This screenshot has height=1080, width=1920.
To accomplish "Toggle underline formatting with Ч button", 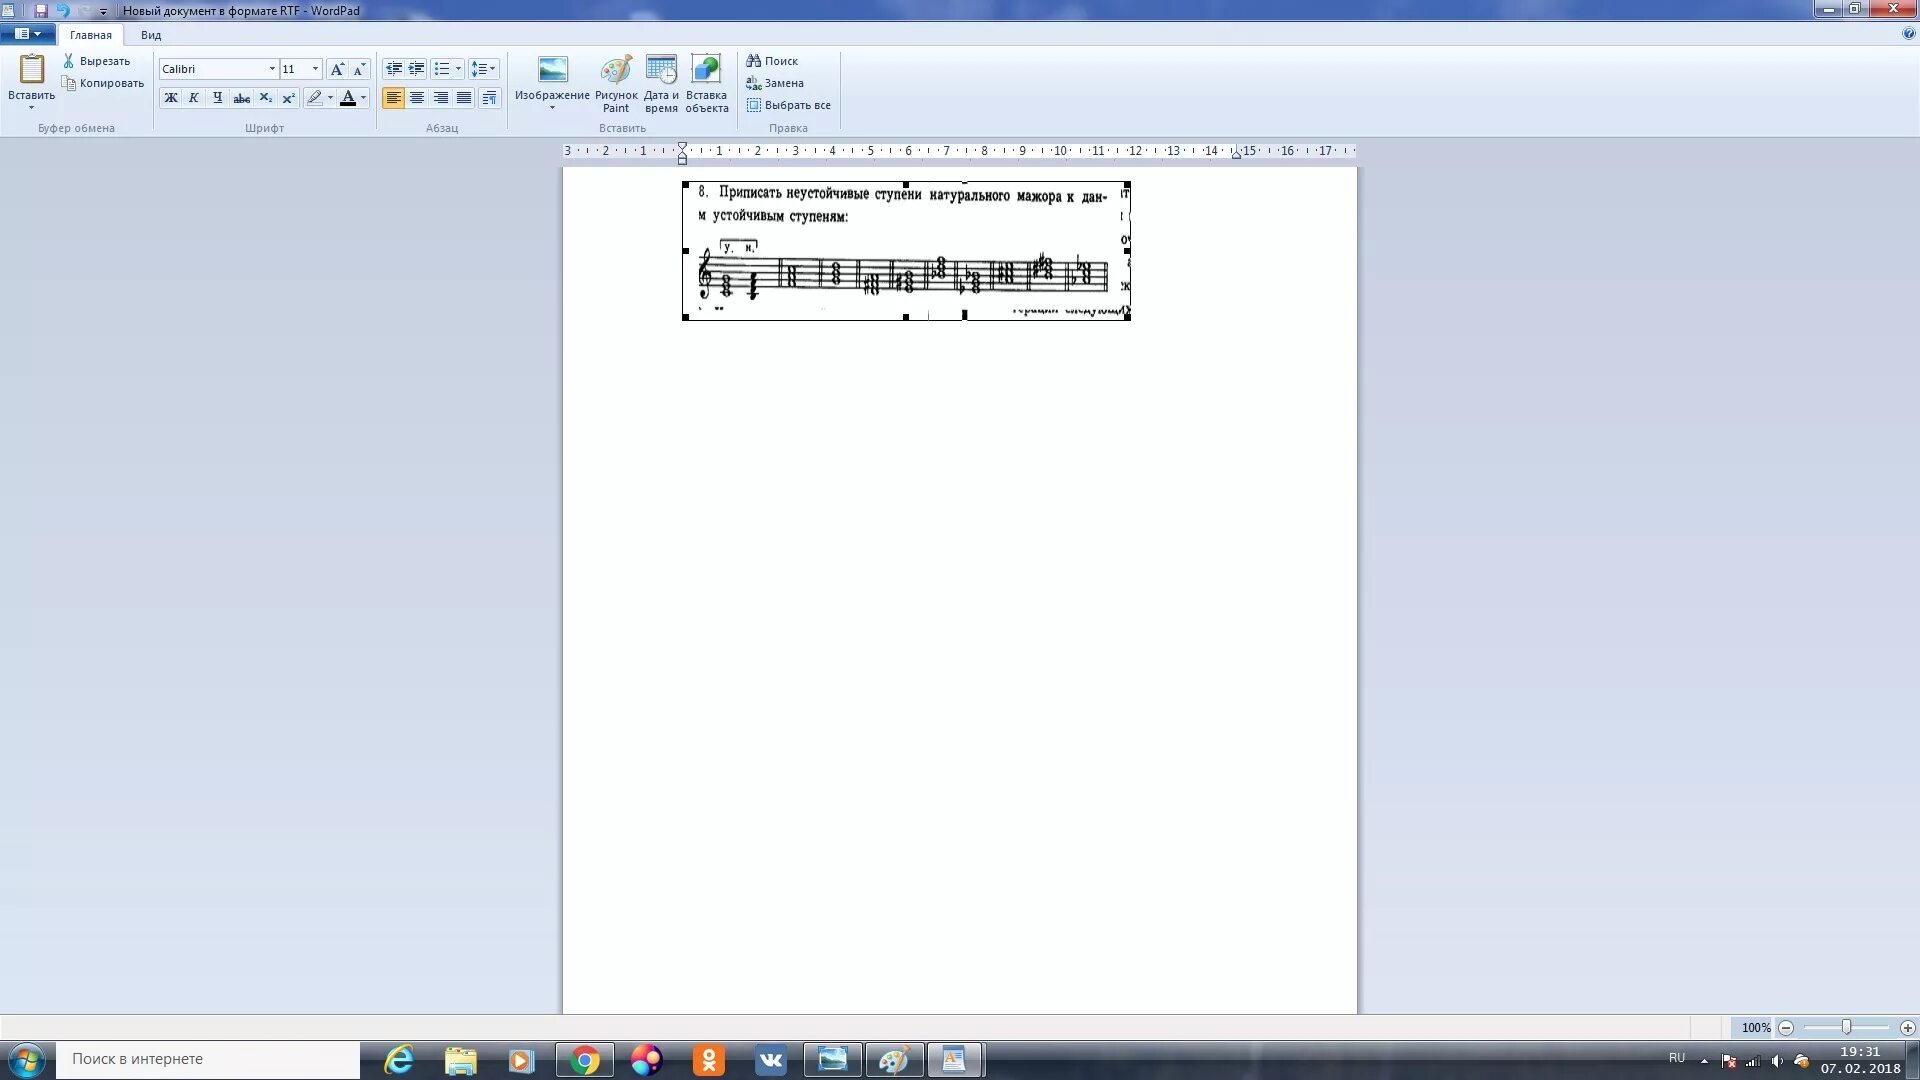I will click(x=215, y=98).
